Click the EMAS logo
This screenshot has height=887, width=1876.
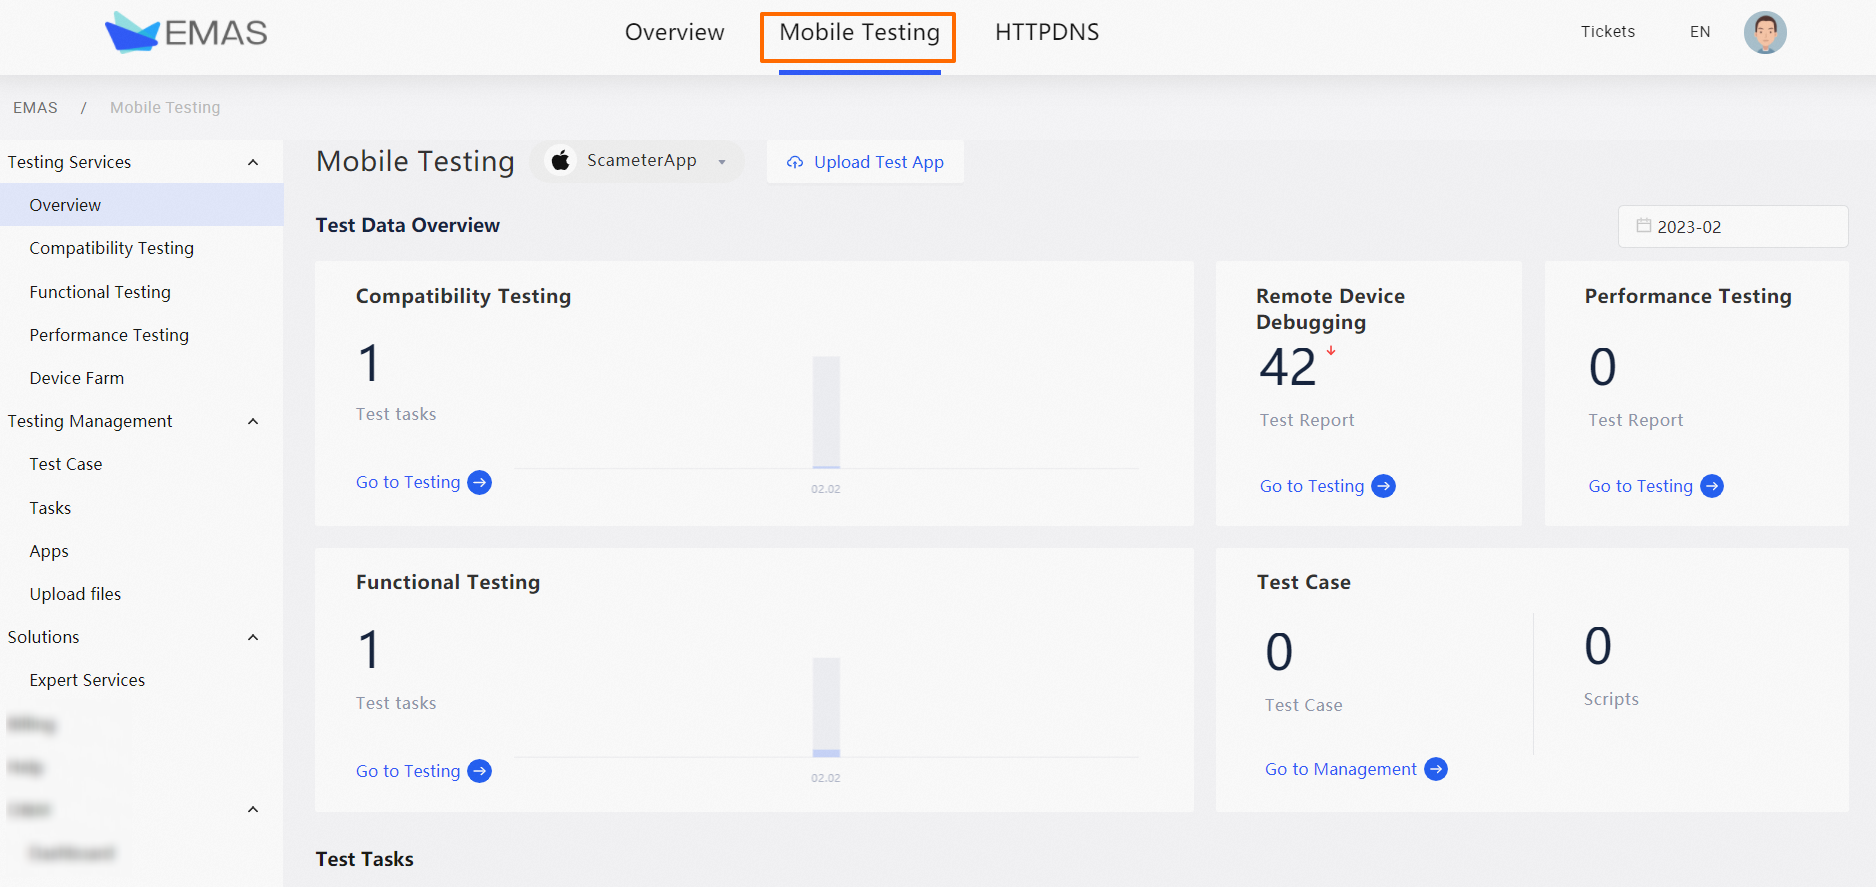coord(186,33)
